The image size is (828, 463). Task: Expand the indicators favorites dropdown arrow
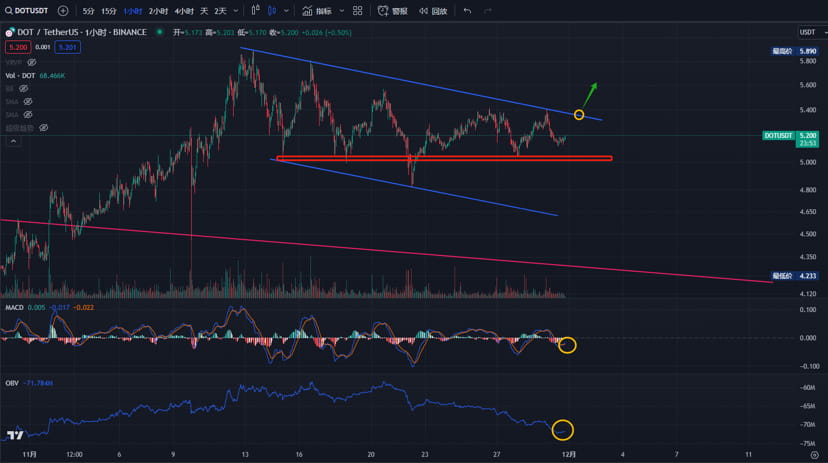(x=342, y=11)
